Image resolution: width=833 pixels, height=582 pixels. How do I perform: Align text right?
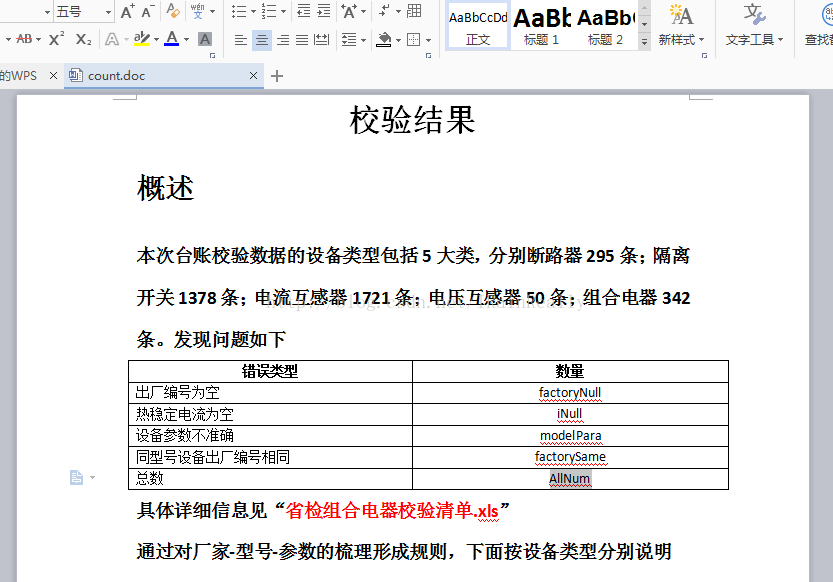pyautogui.click(x=283, y=40)
